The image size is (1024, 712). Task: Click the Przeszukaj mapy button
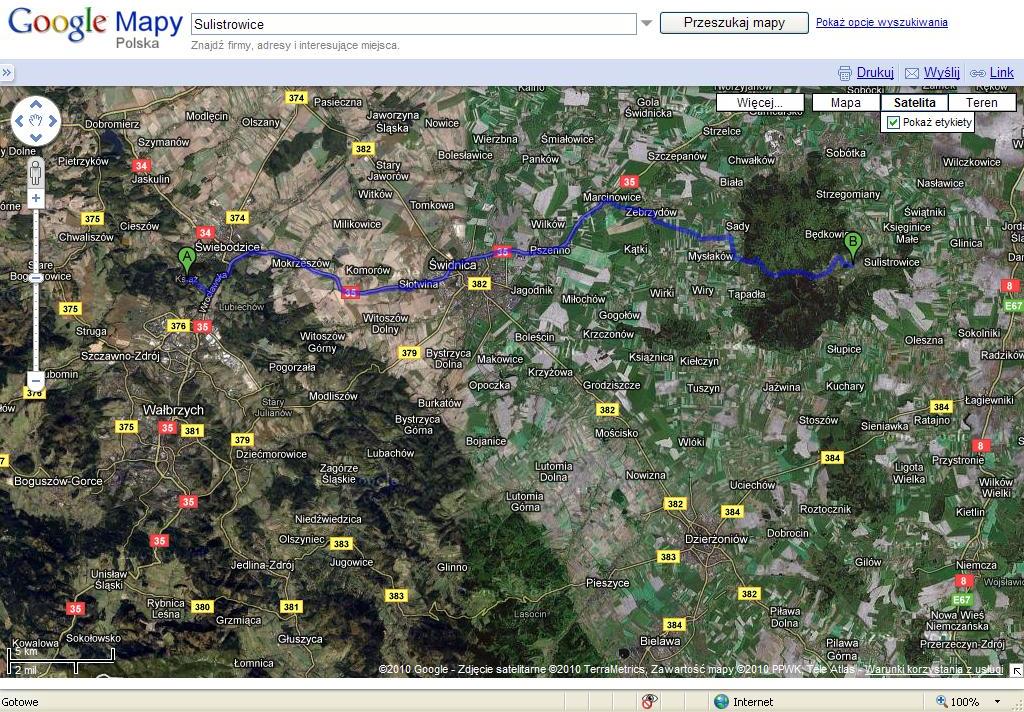point(733,23)
